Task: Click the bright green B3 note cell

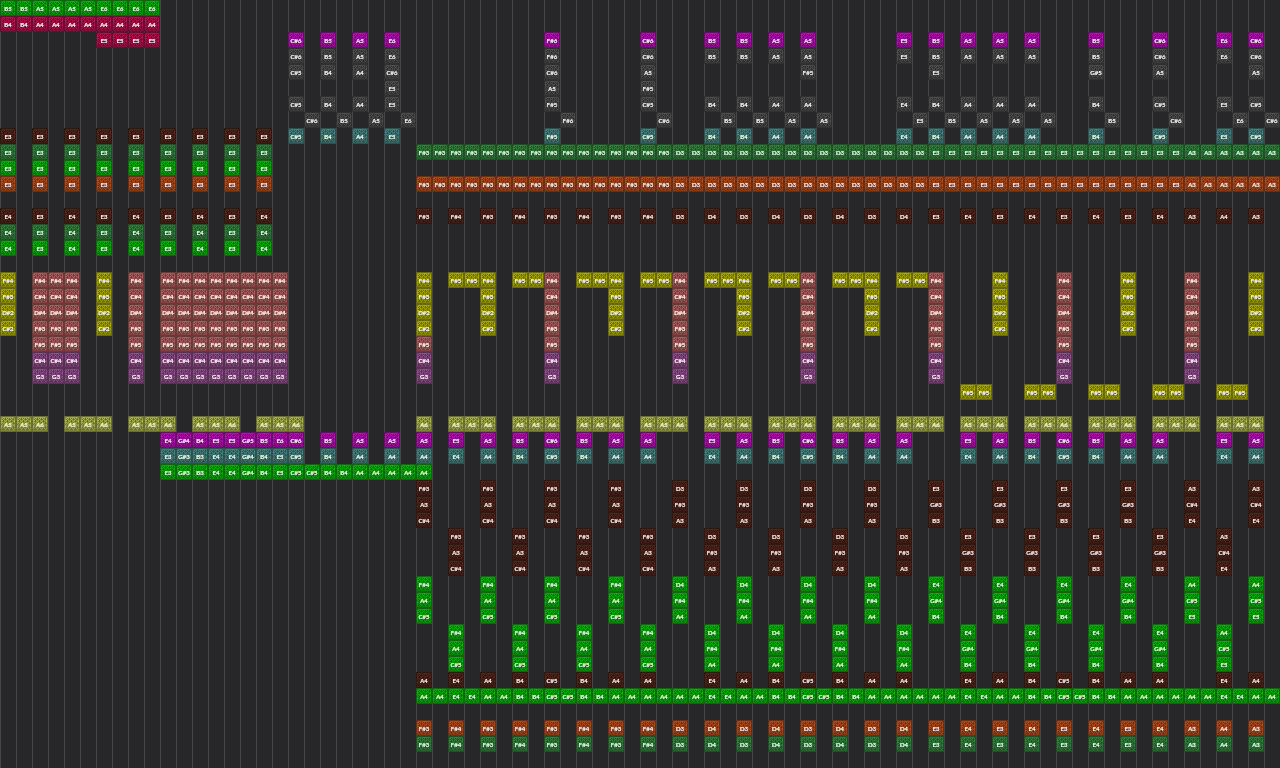Action: point(200,472)
